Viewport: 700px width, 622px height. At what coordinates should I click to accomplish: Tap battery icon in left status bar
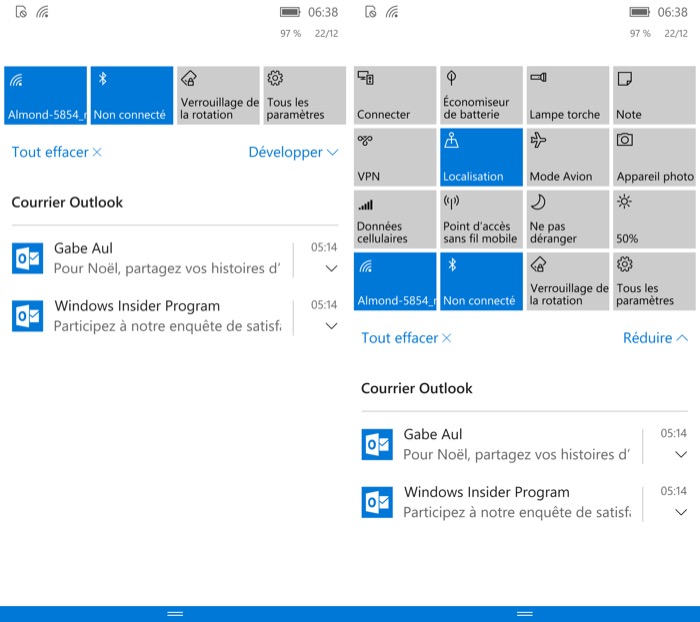pos(290,12)
